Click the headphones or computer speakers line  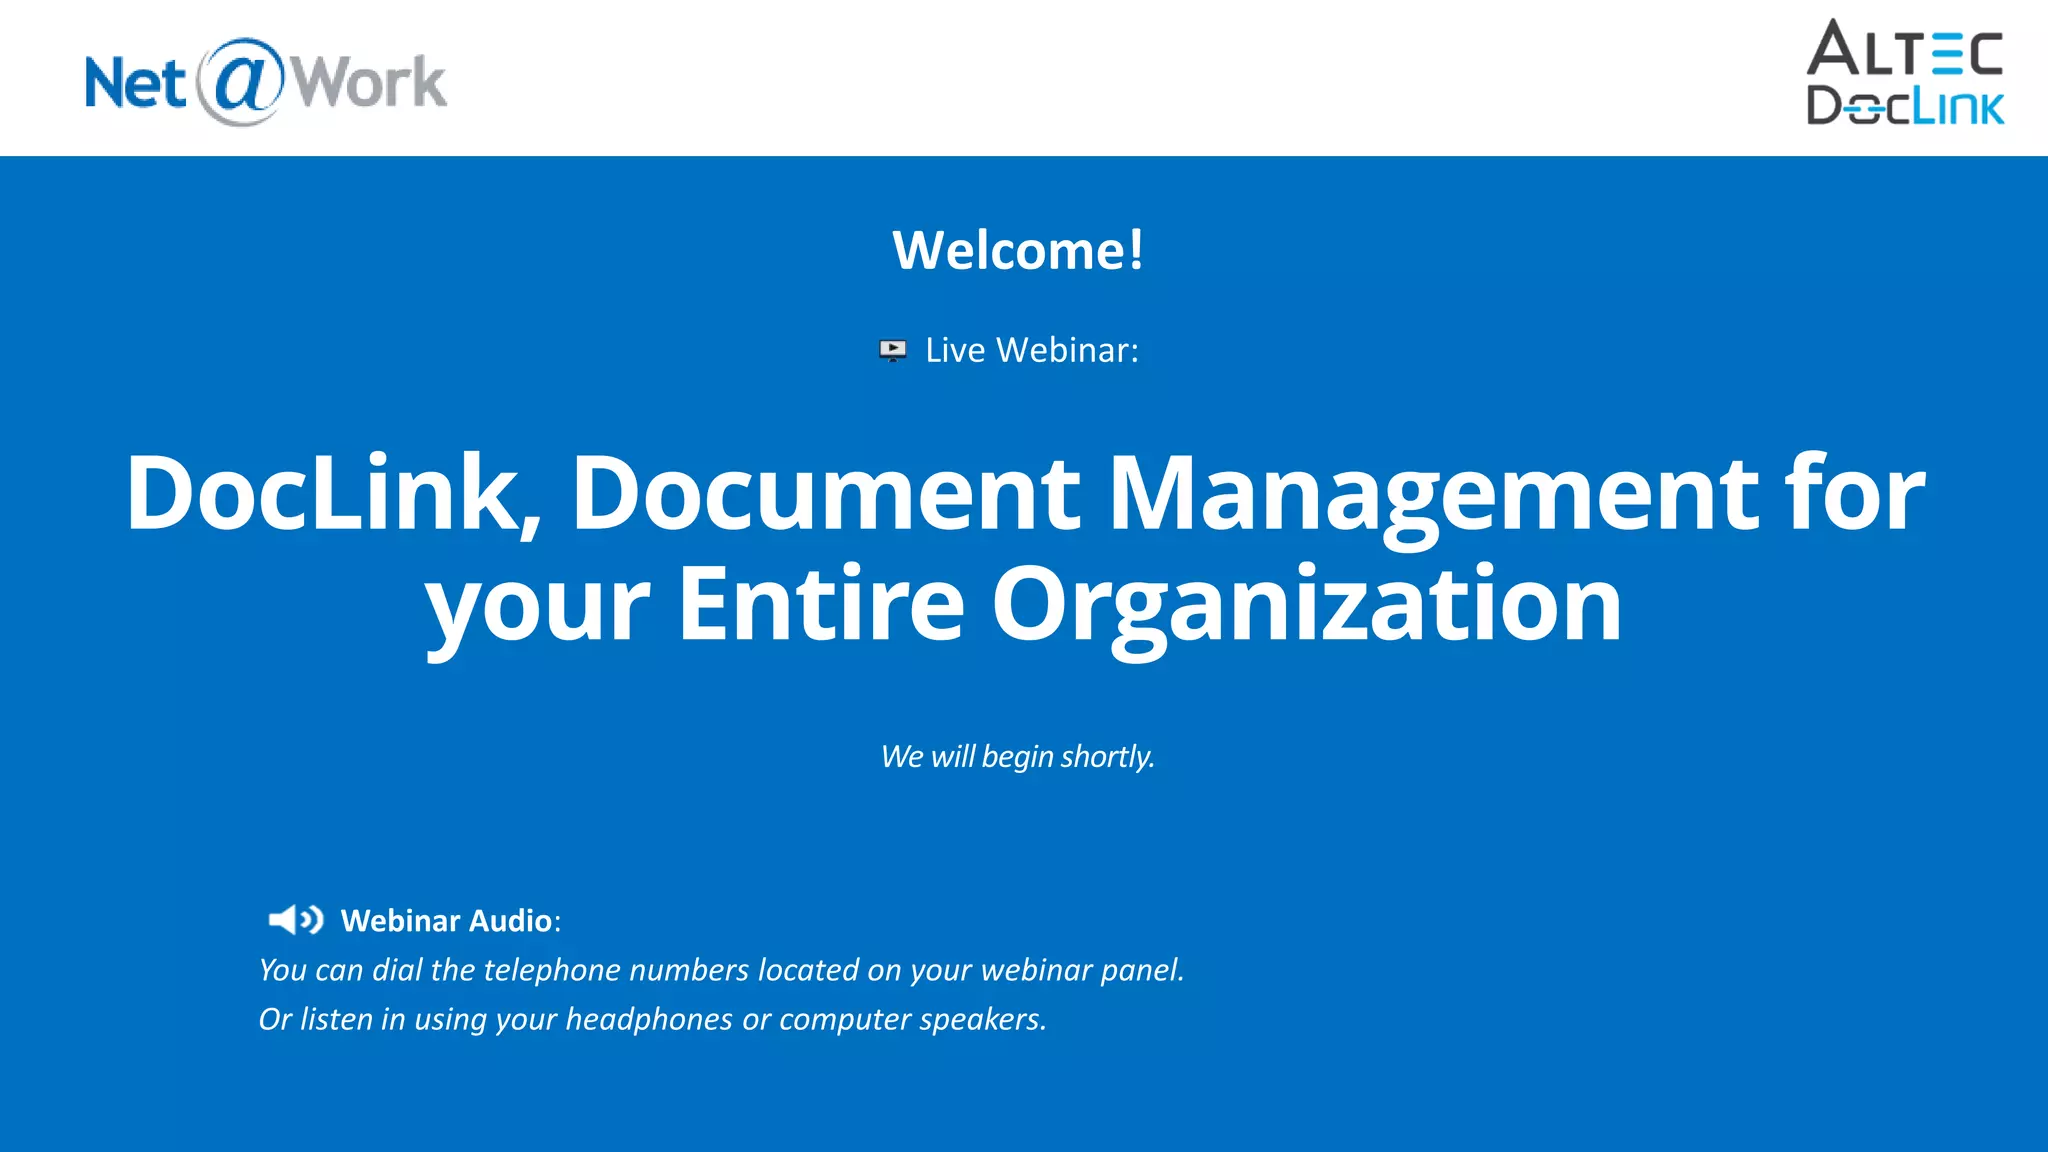click(x=652, y=1019)
